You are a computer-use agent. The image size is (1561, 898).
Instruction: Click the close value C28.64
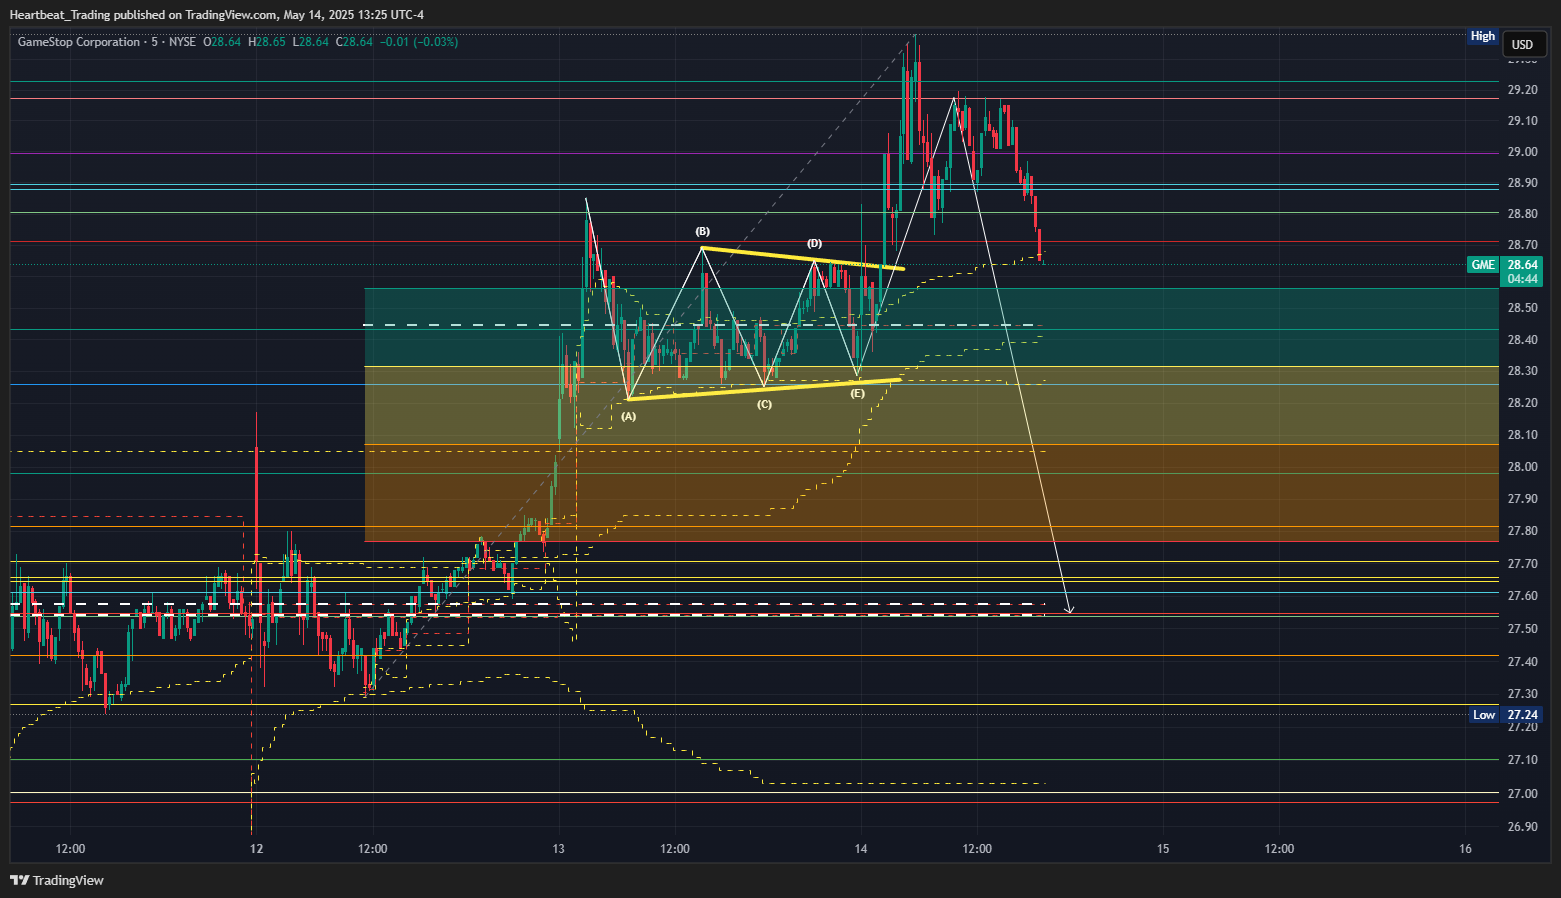pyautogui.click(x=354, y=42)
